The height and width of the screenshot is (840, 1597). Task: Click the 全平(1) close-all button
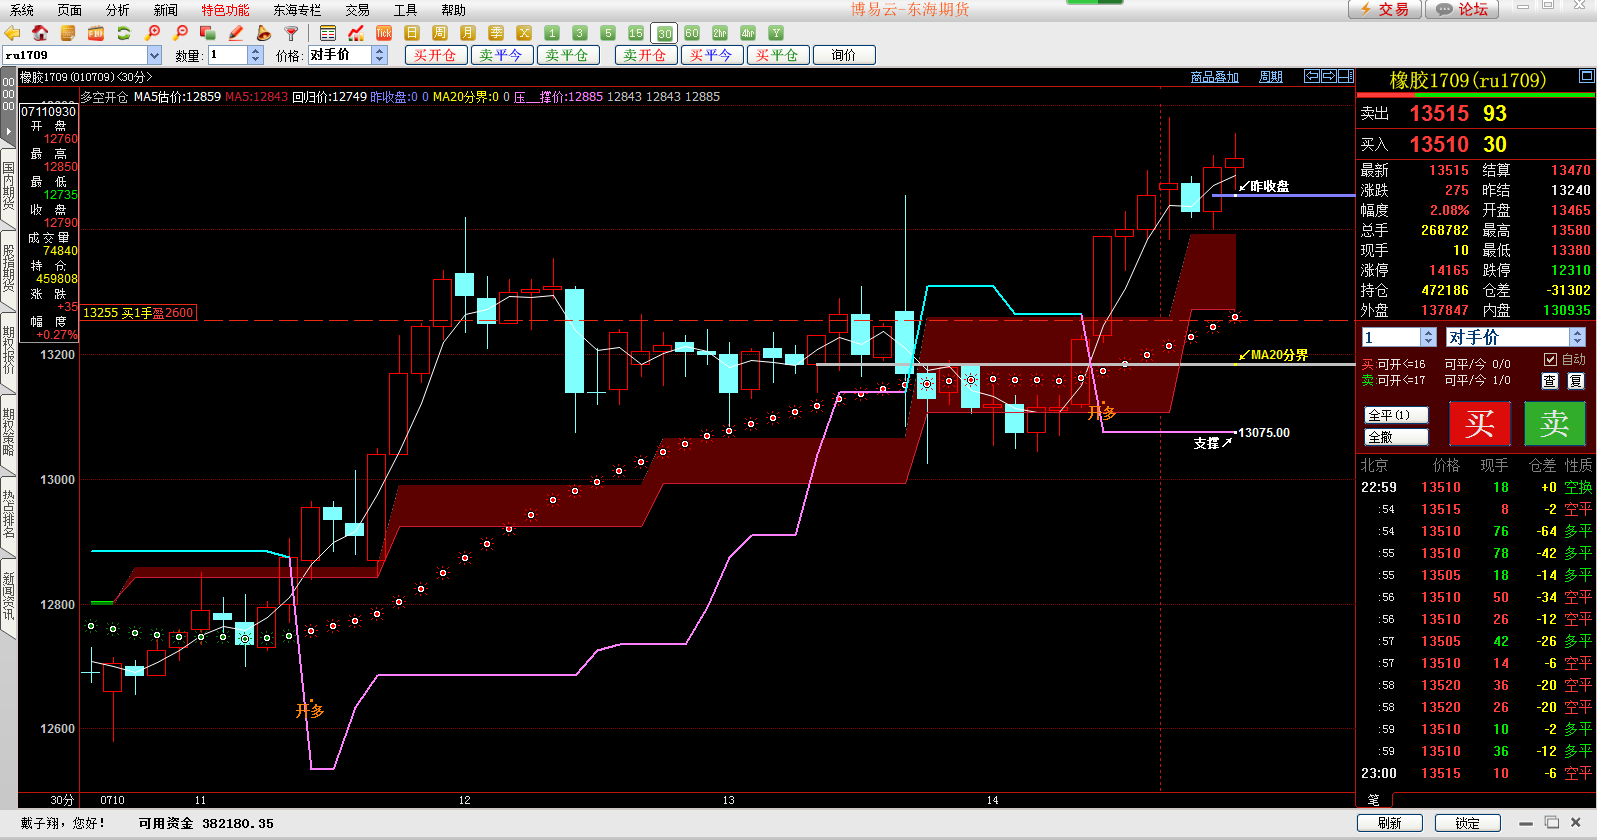point(1396,415)
